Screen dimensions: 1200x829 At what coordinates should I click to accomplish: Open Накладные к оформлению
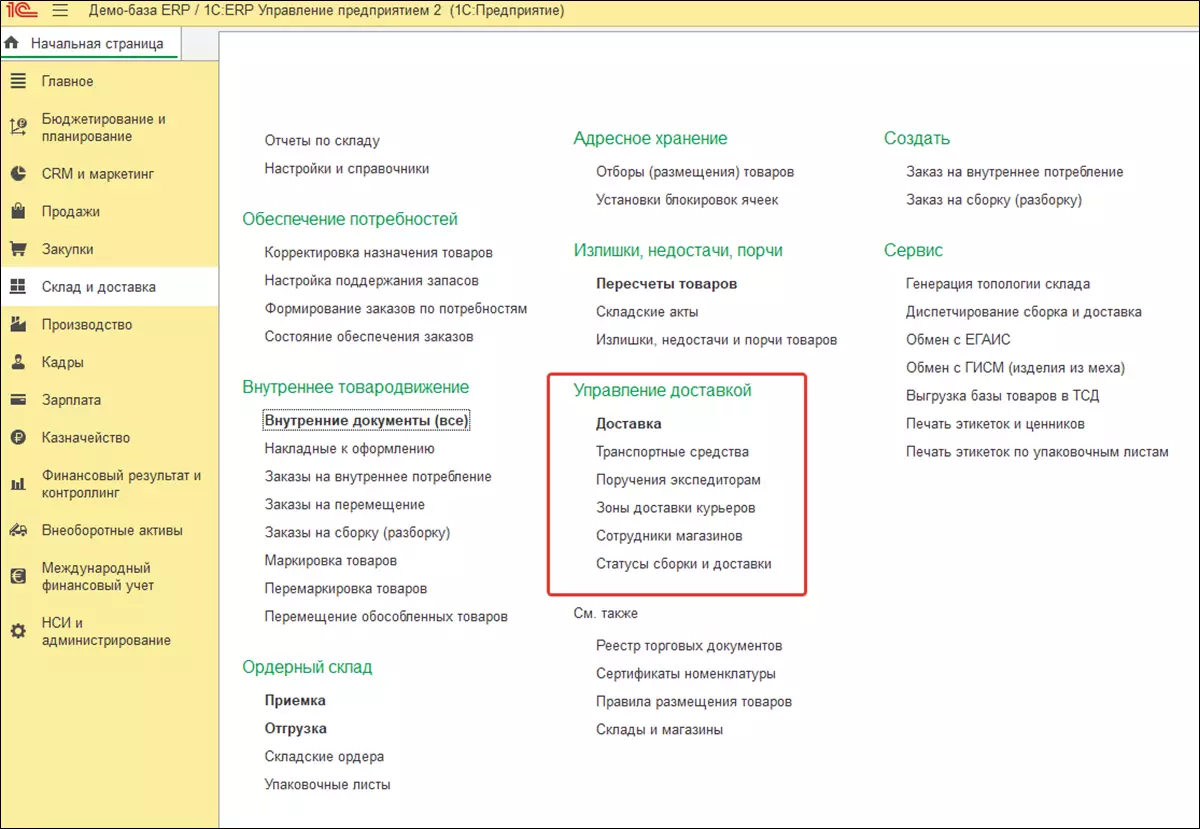[349, 449]
